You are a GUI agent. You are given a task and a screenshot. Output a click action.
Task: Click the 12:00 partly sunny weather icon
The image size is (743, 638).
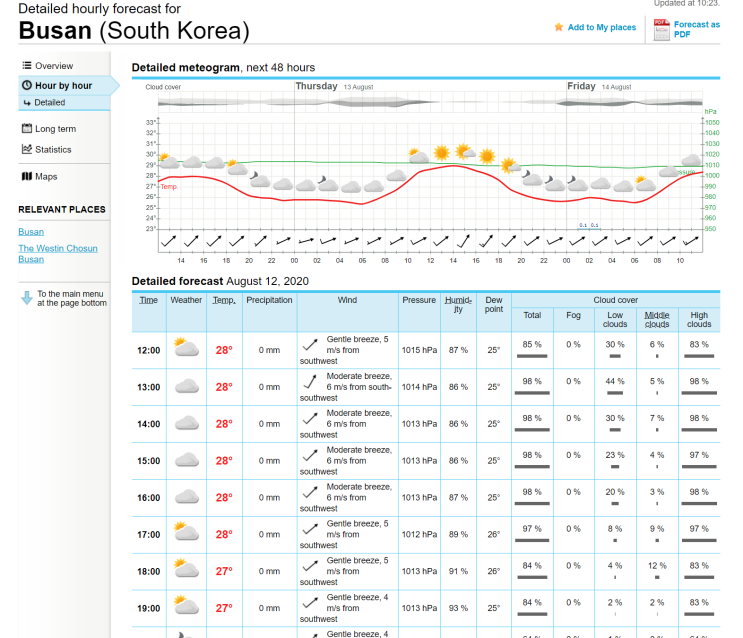click(x=186, y=347)
